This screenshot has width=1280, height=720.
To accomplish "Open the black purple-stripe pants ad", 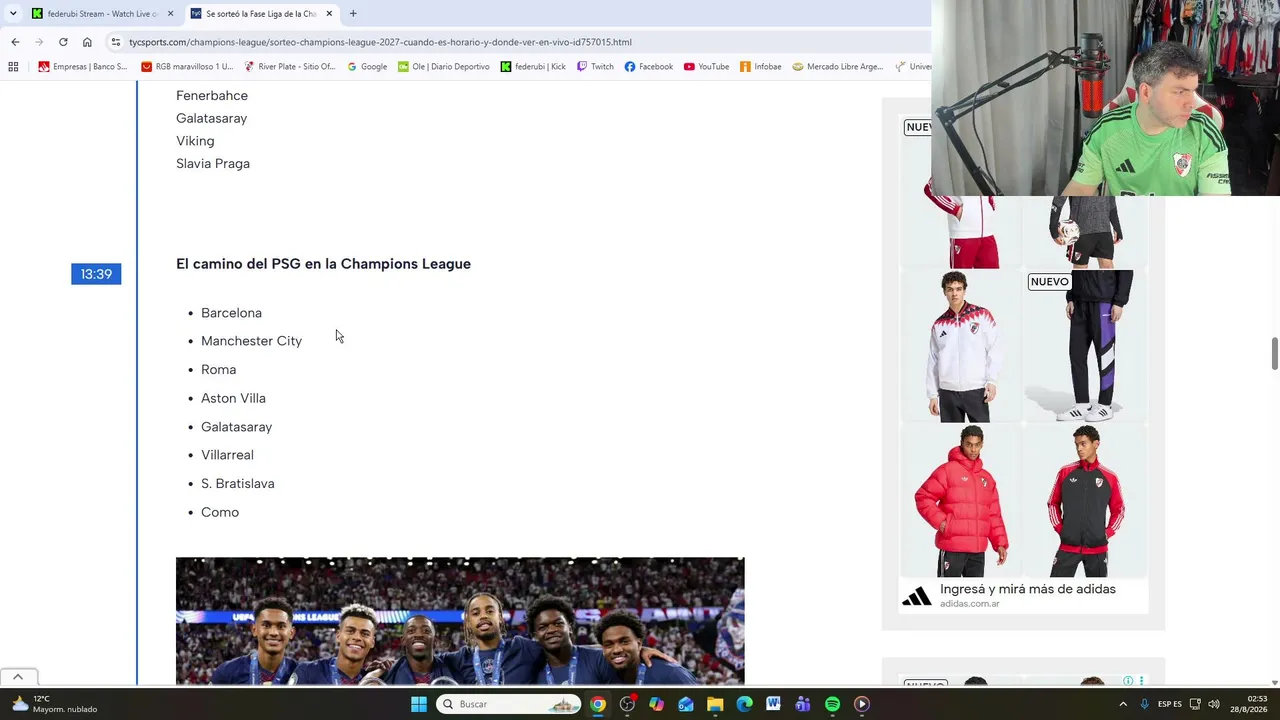I will click(x=1086, y=346).
